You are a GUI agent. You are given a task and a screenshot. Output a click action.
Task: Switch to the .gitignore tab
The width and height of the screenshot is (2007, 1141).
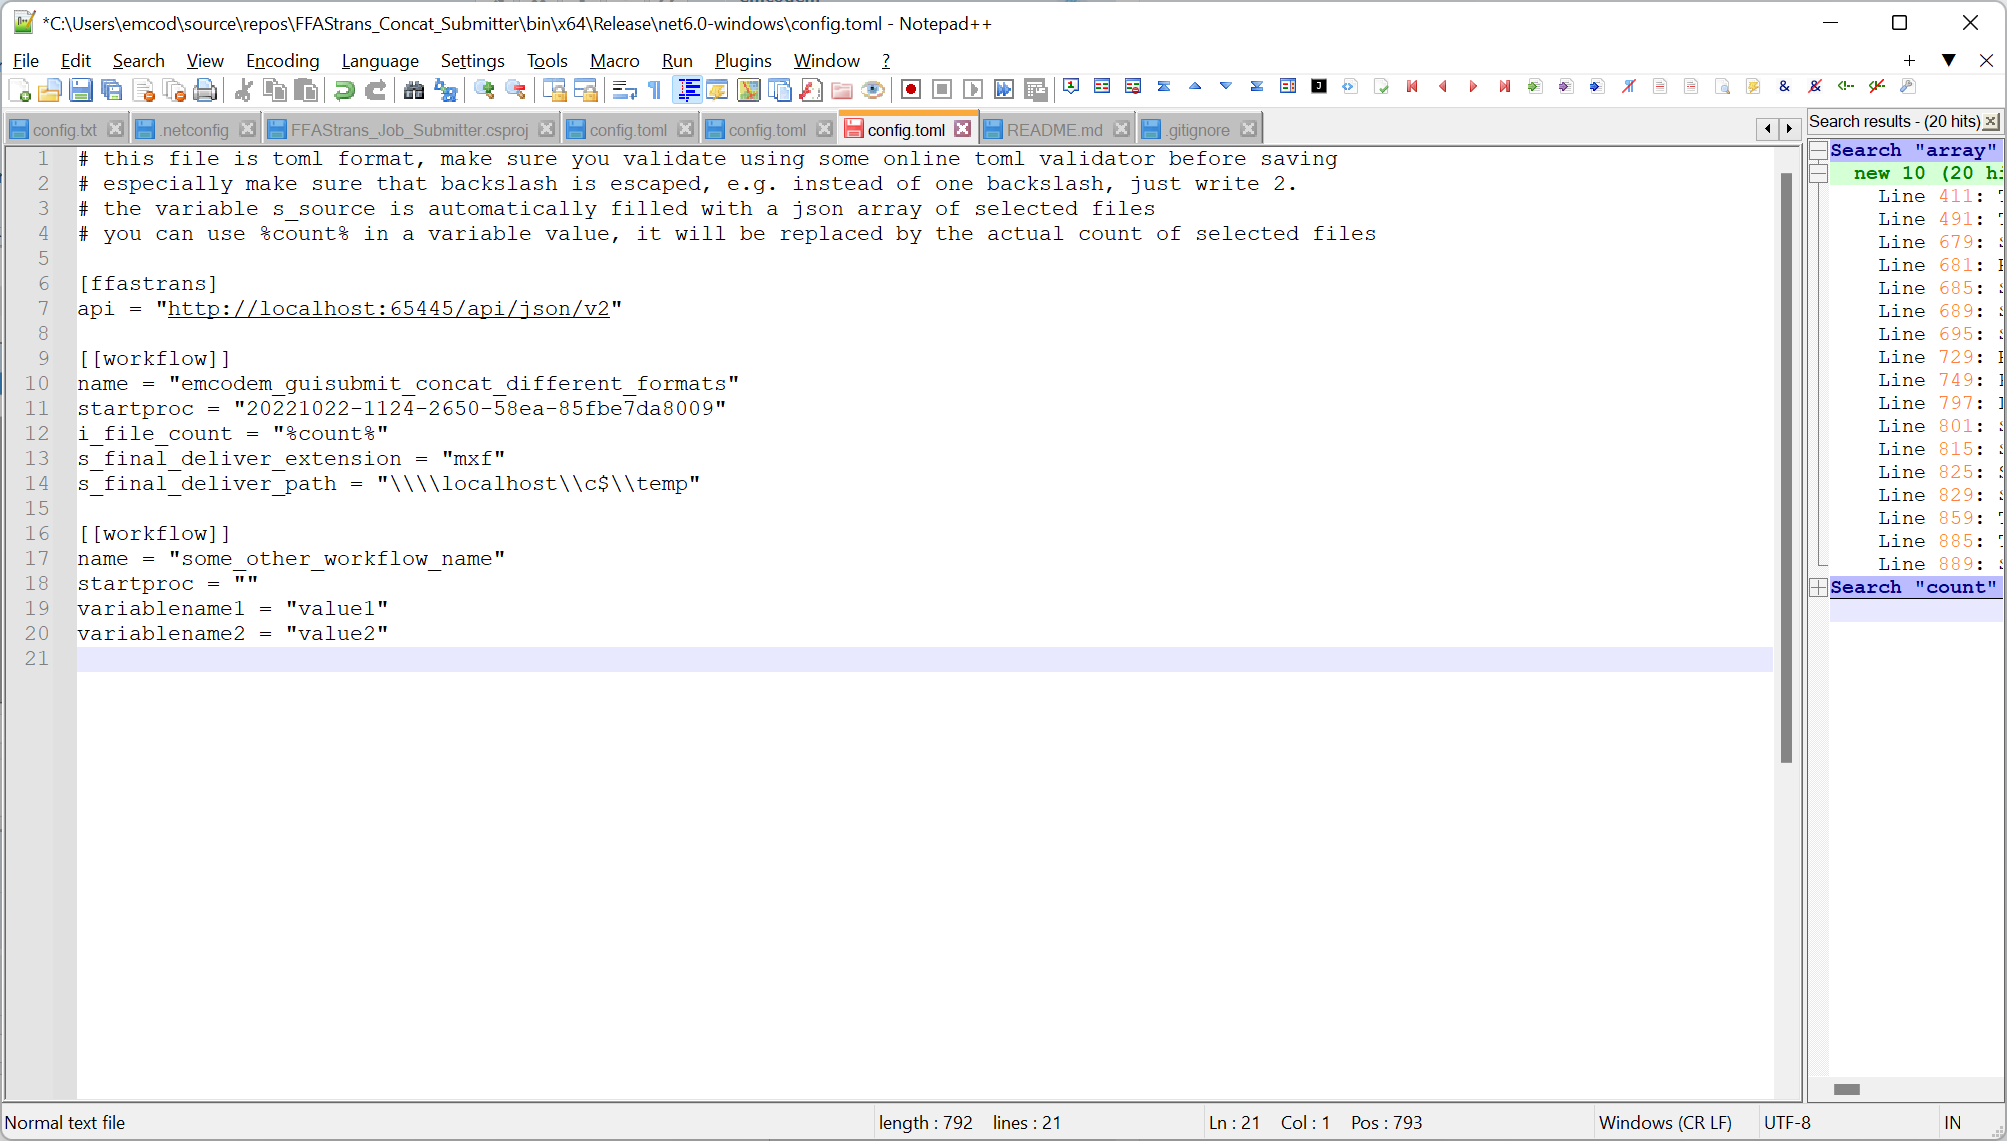[1198, 130]
